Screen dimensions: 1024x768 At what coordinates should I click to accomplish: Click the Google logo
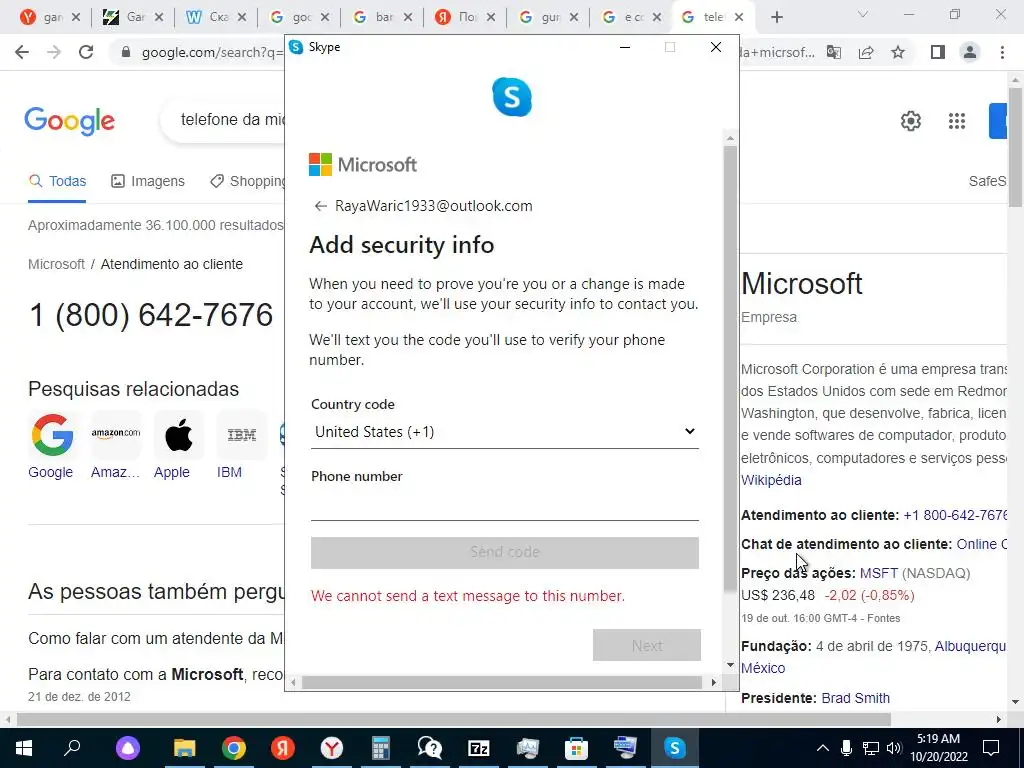click(69, 121)
